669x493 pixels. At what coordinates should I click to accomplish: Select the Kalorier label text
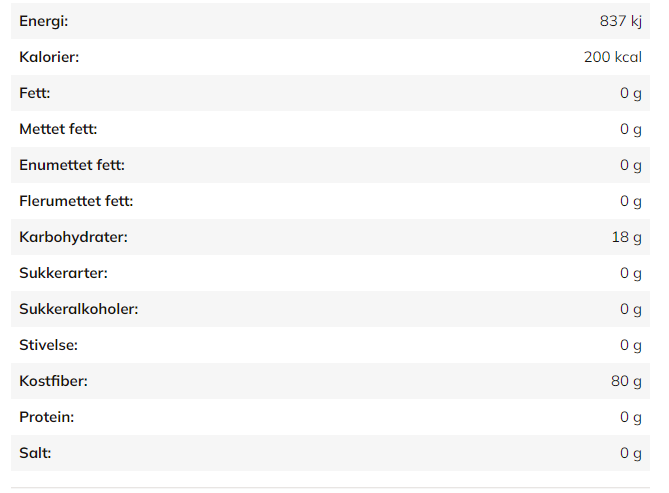pos(49,57)
